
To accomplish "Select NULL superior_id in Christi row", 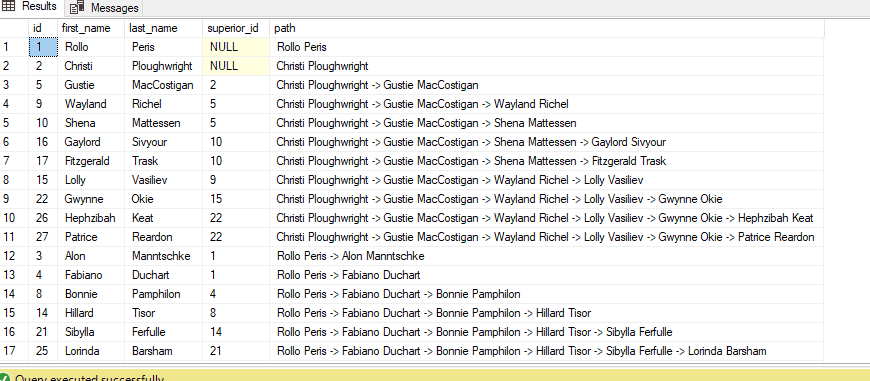I will (236, 66).
